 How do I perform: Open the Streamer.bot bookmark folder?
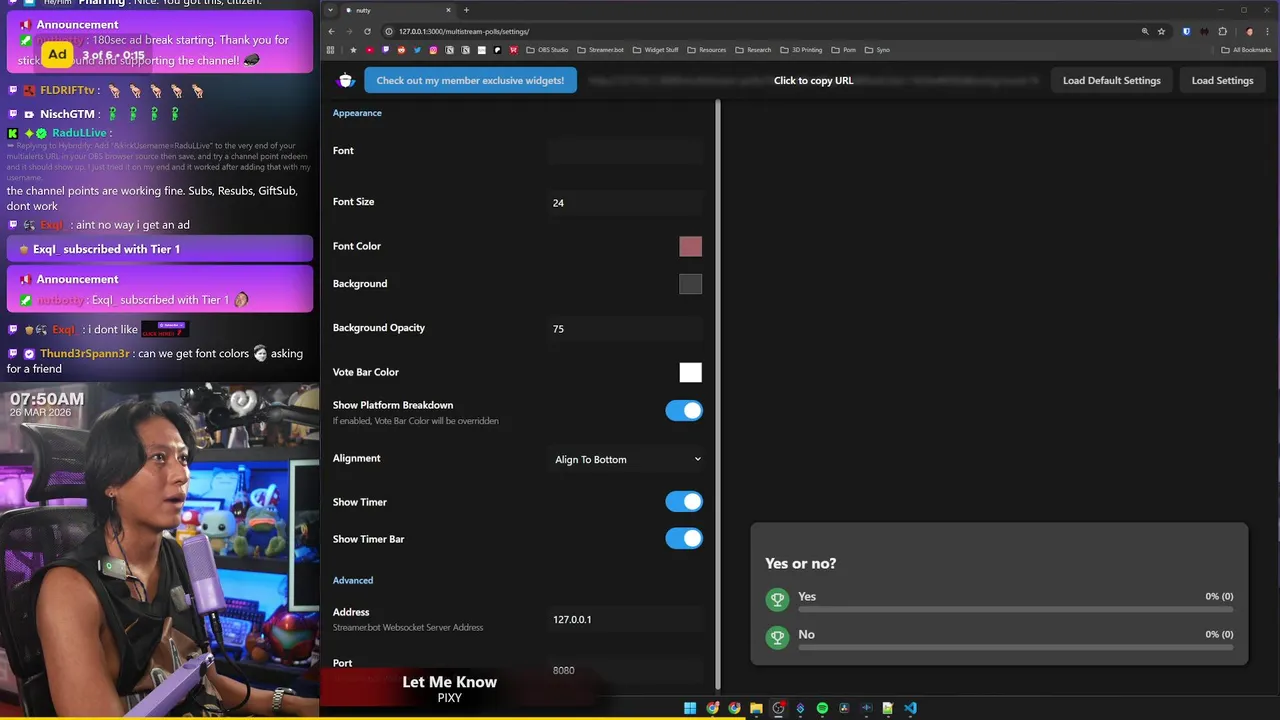coord(600,50)
